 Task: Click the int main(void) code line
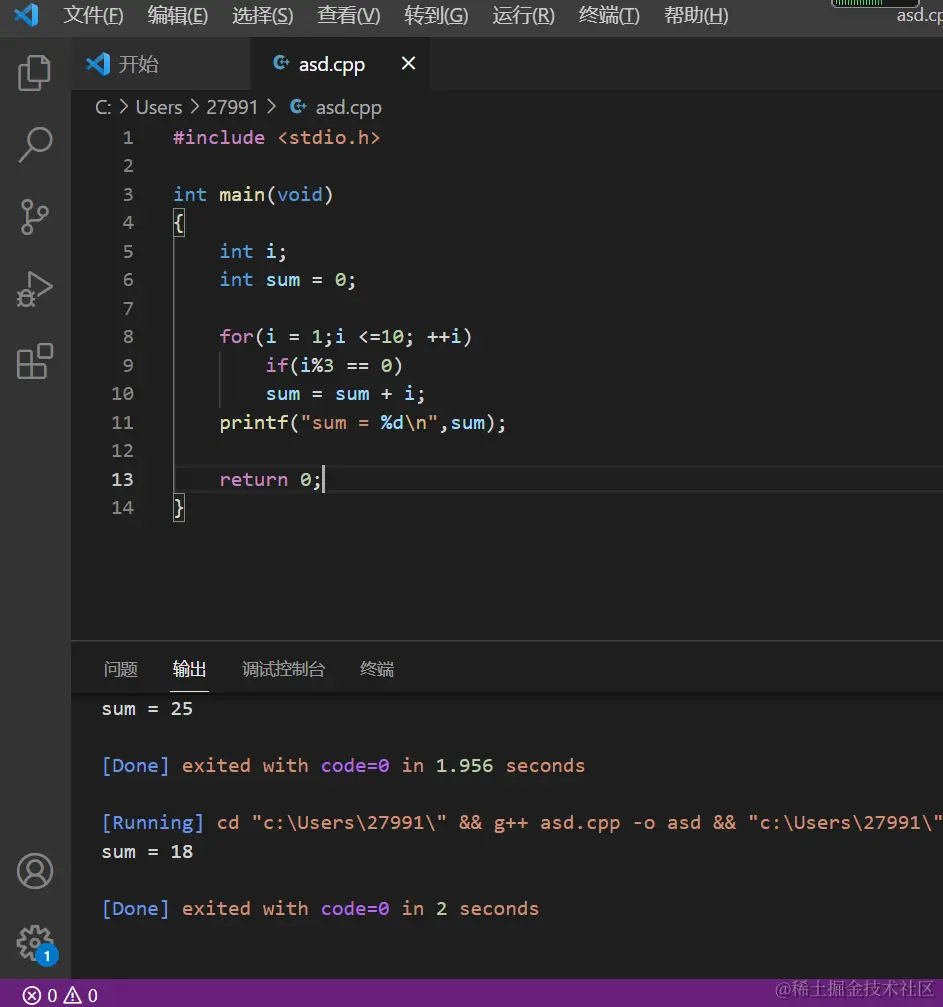coord(252,194)
